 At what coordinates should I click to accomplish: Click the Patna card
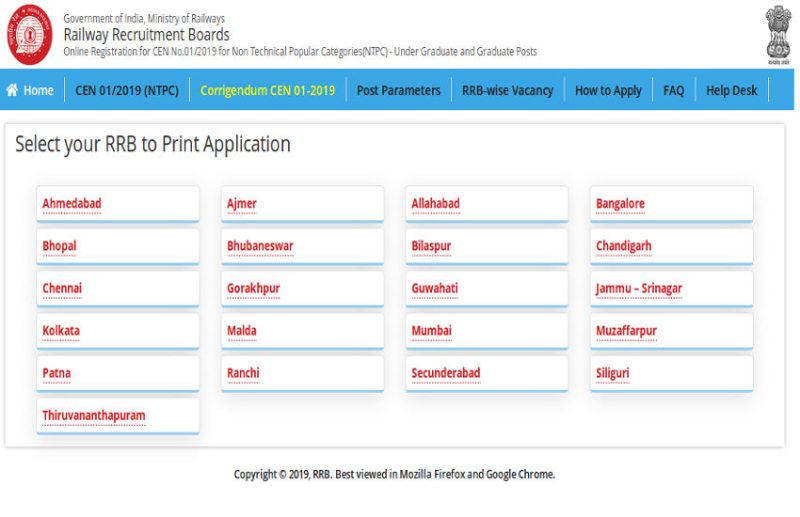(x=118, y=373)
